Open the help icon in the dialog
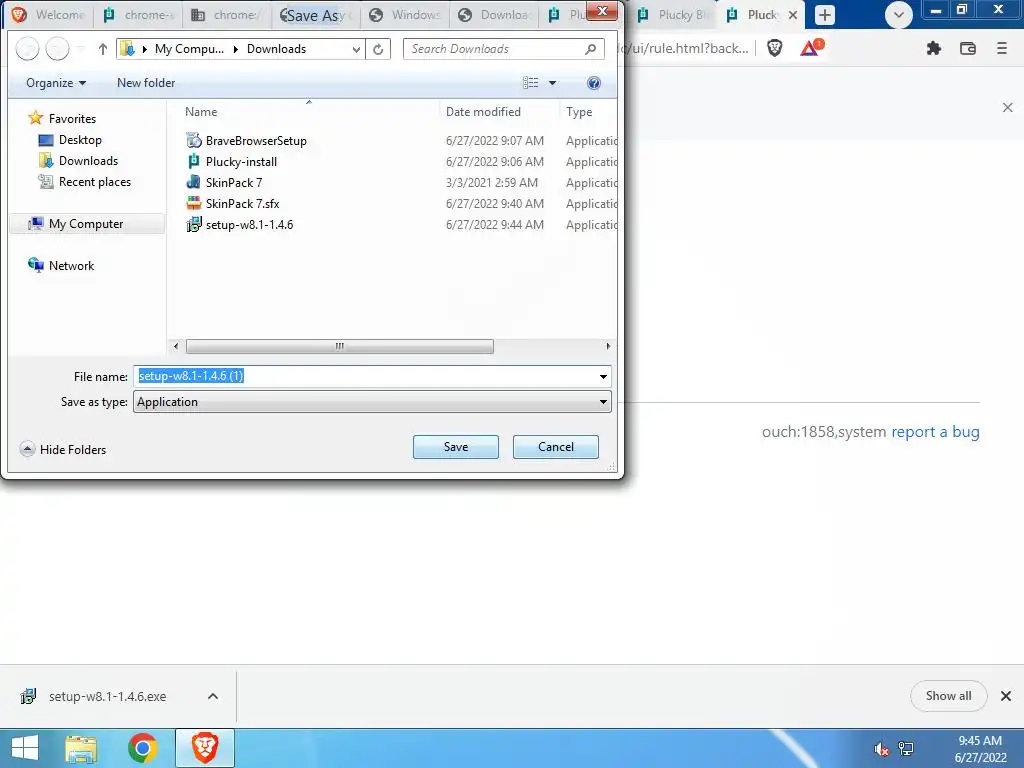Viewport: 1024px width, 768px height. [x=594, y=83]
